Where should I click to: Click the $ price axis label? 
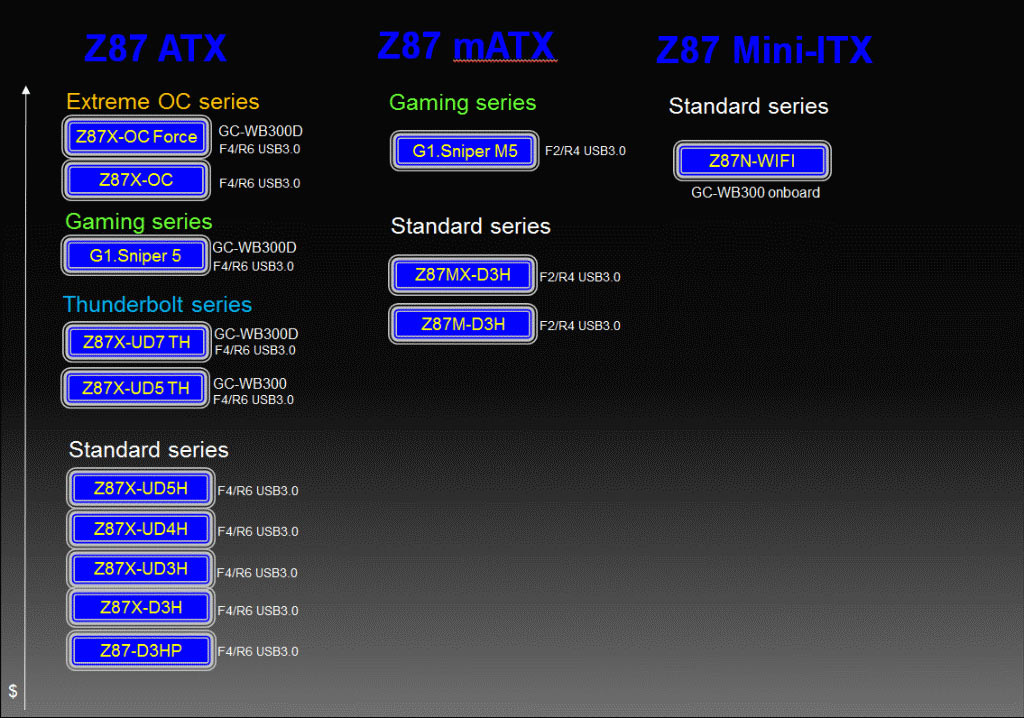point(12,691)
